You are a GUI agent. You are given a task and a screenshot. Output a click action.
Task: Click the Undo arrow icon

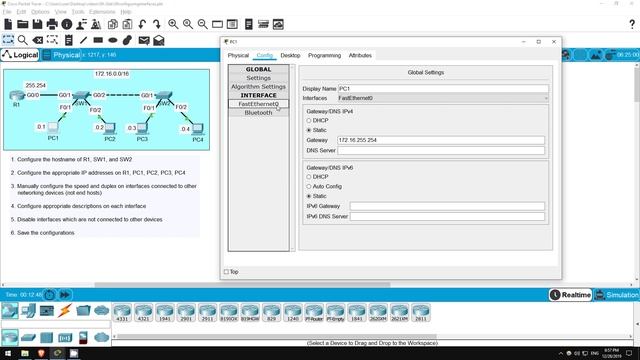(142, 24)
